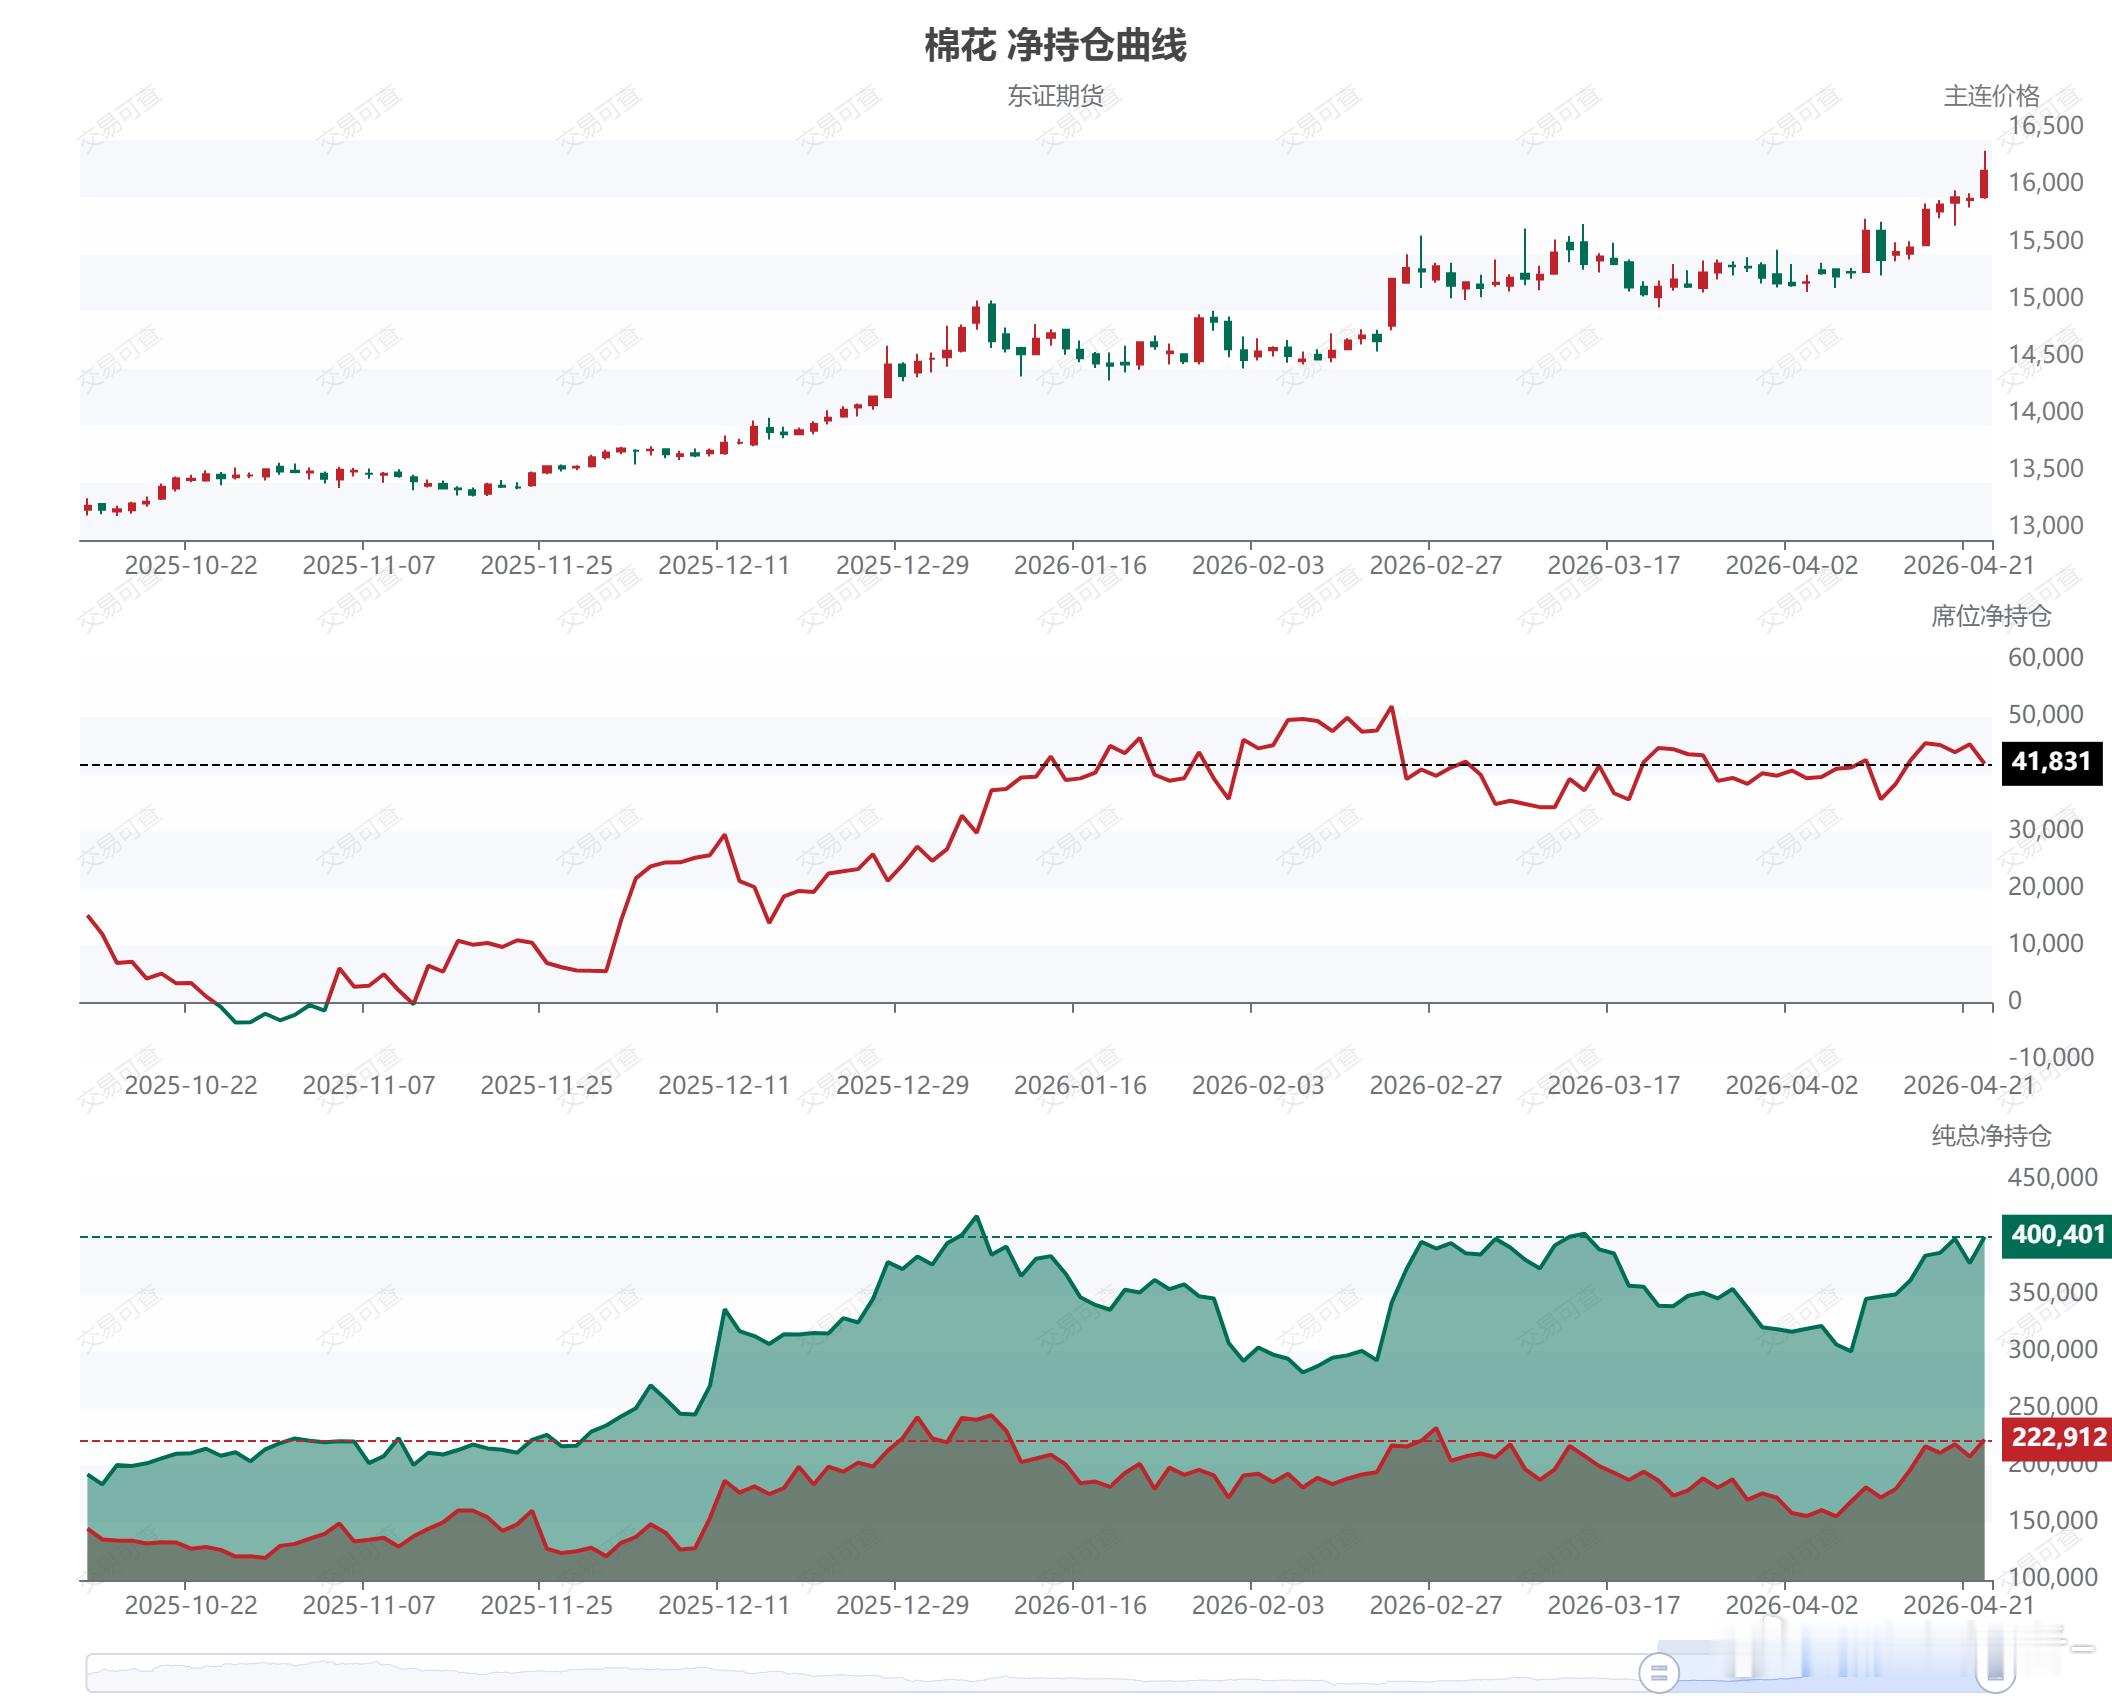Click the 棉花 净持仓曲线 chart title

click(1055, 46)
